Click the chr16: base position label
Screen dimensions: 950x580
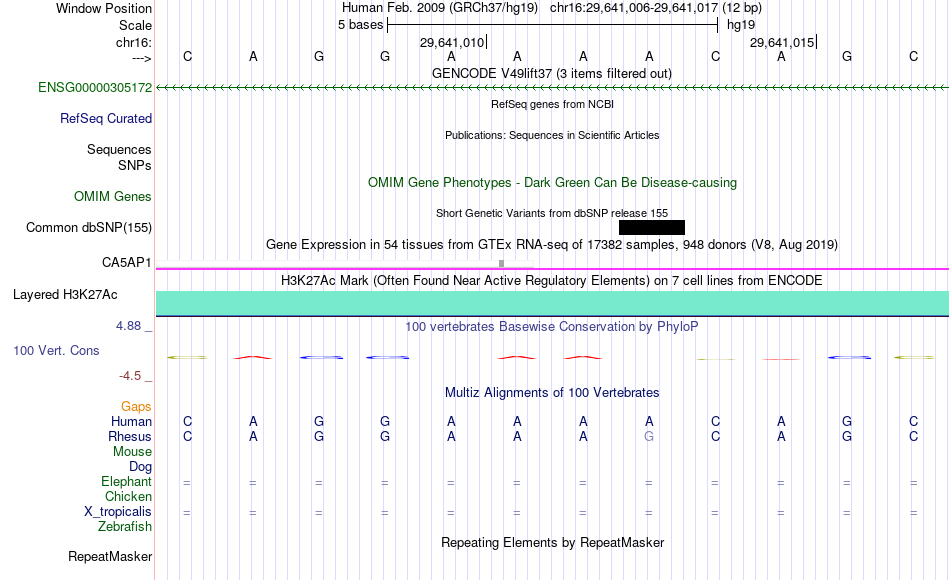[134, 42]
